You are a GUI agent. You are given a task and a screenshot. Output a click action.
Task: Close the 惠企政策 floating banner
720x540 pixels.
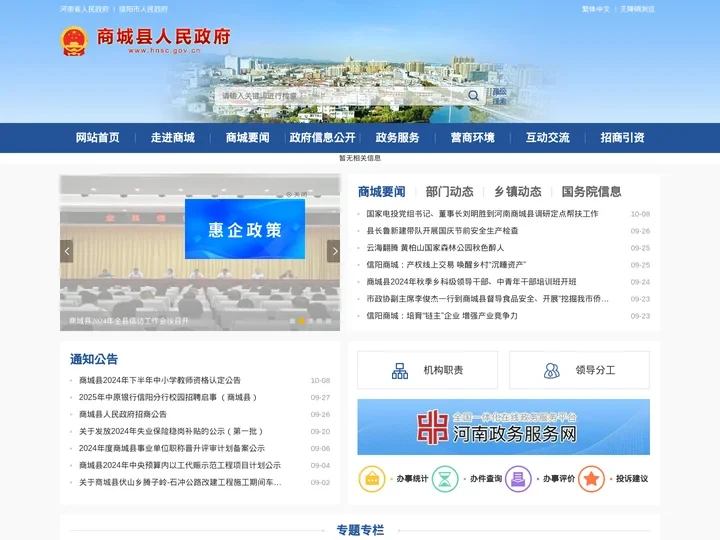(x=297, y=194)
